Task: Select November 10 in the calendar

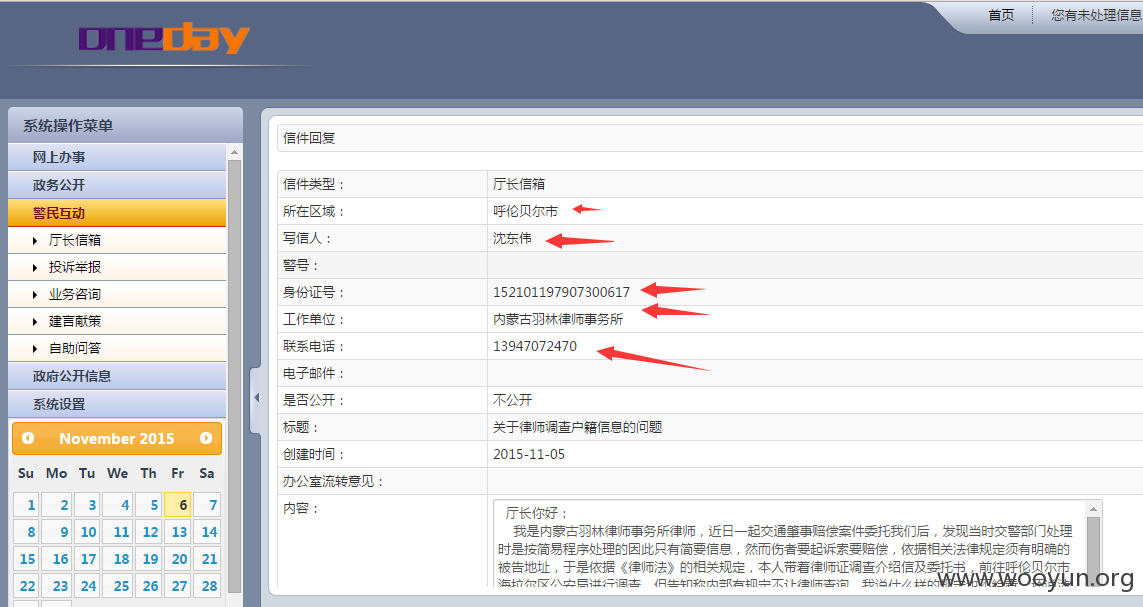Action: pyautogui.click(x=87, y=532)
